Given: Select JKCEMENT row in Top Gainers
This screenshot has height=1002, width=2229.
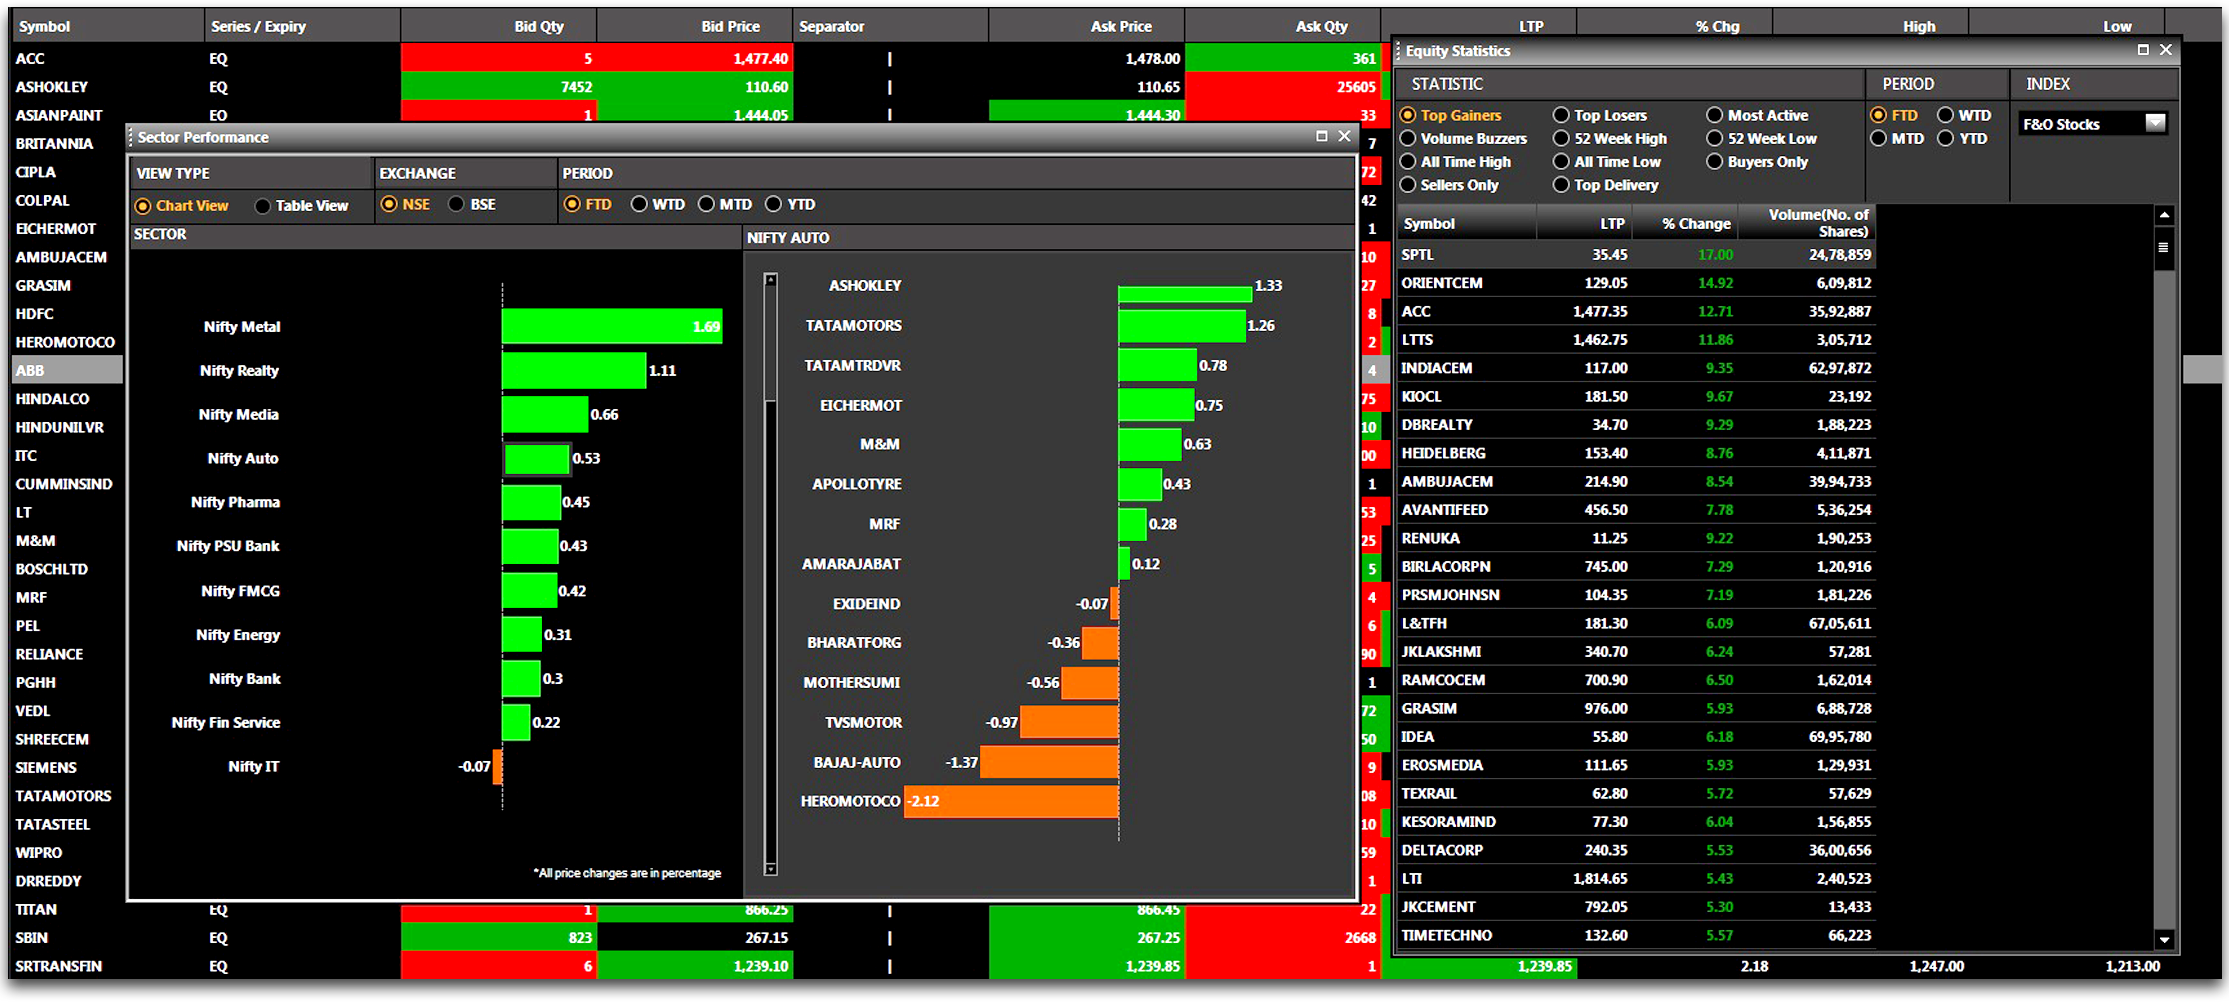Looking at the screenshot, I should pos(1635,907).
